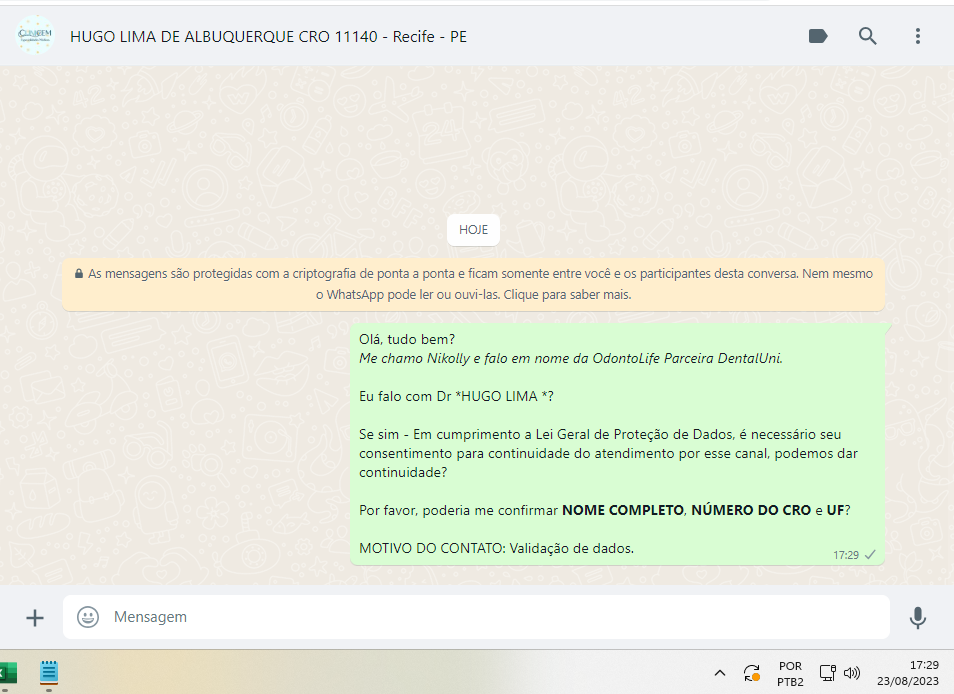Viewport: 954px width, 694px height.
Task: Click the lock icon in encryption notice
Action: [x=78, y=274]
